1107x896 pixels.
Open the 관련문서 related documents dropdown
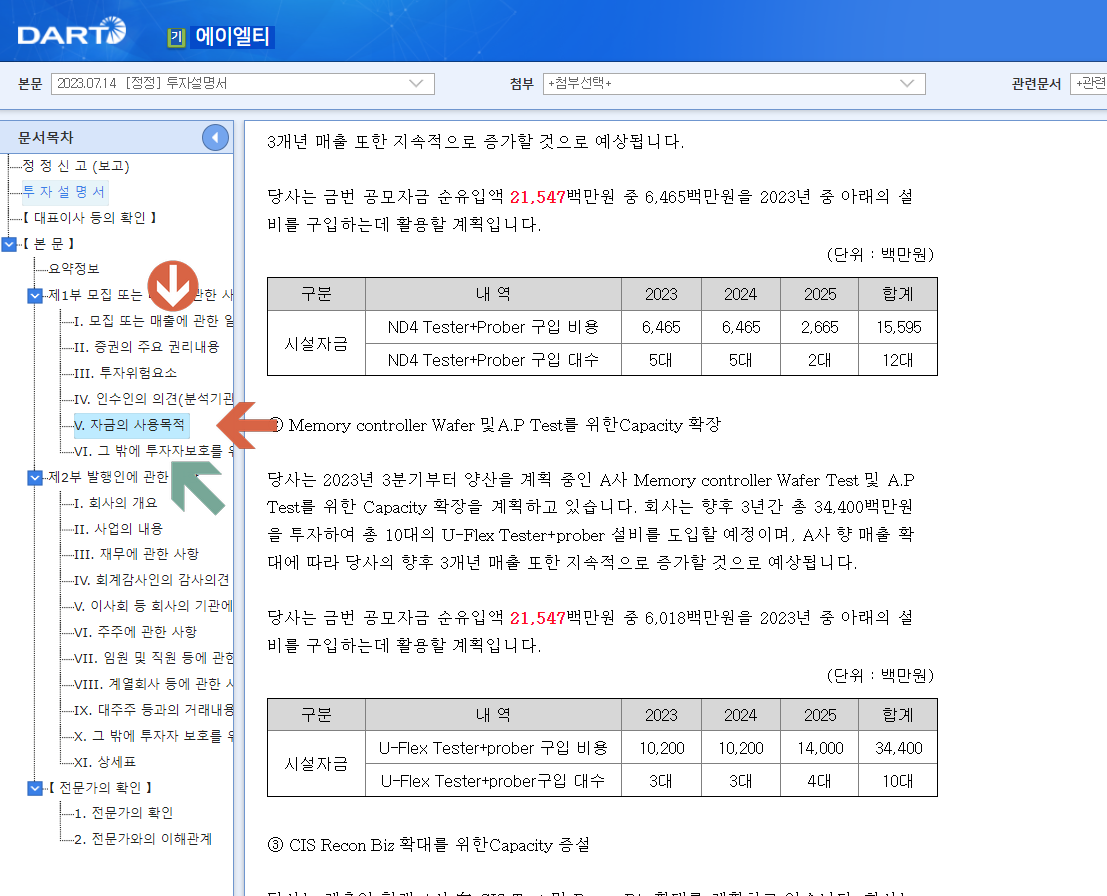click(x=1092, y=84)
